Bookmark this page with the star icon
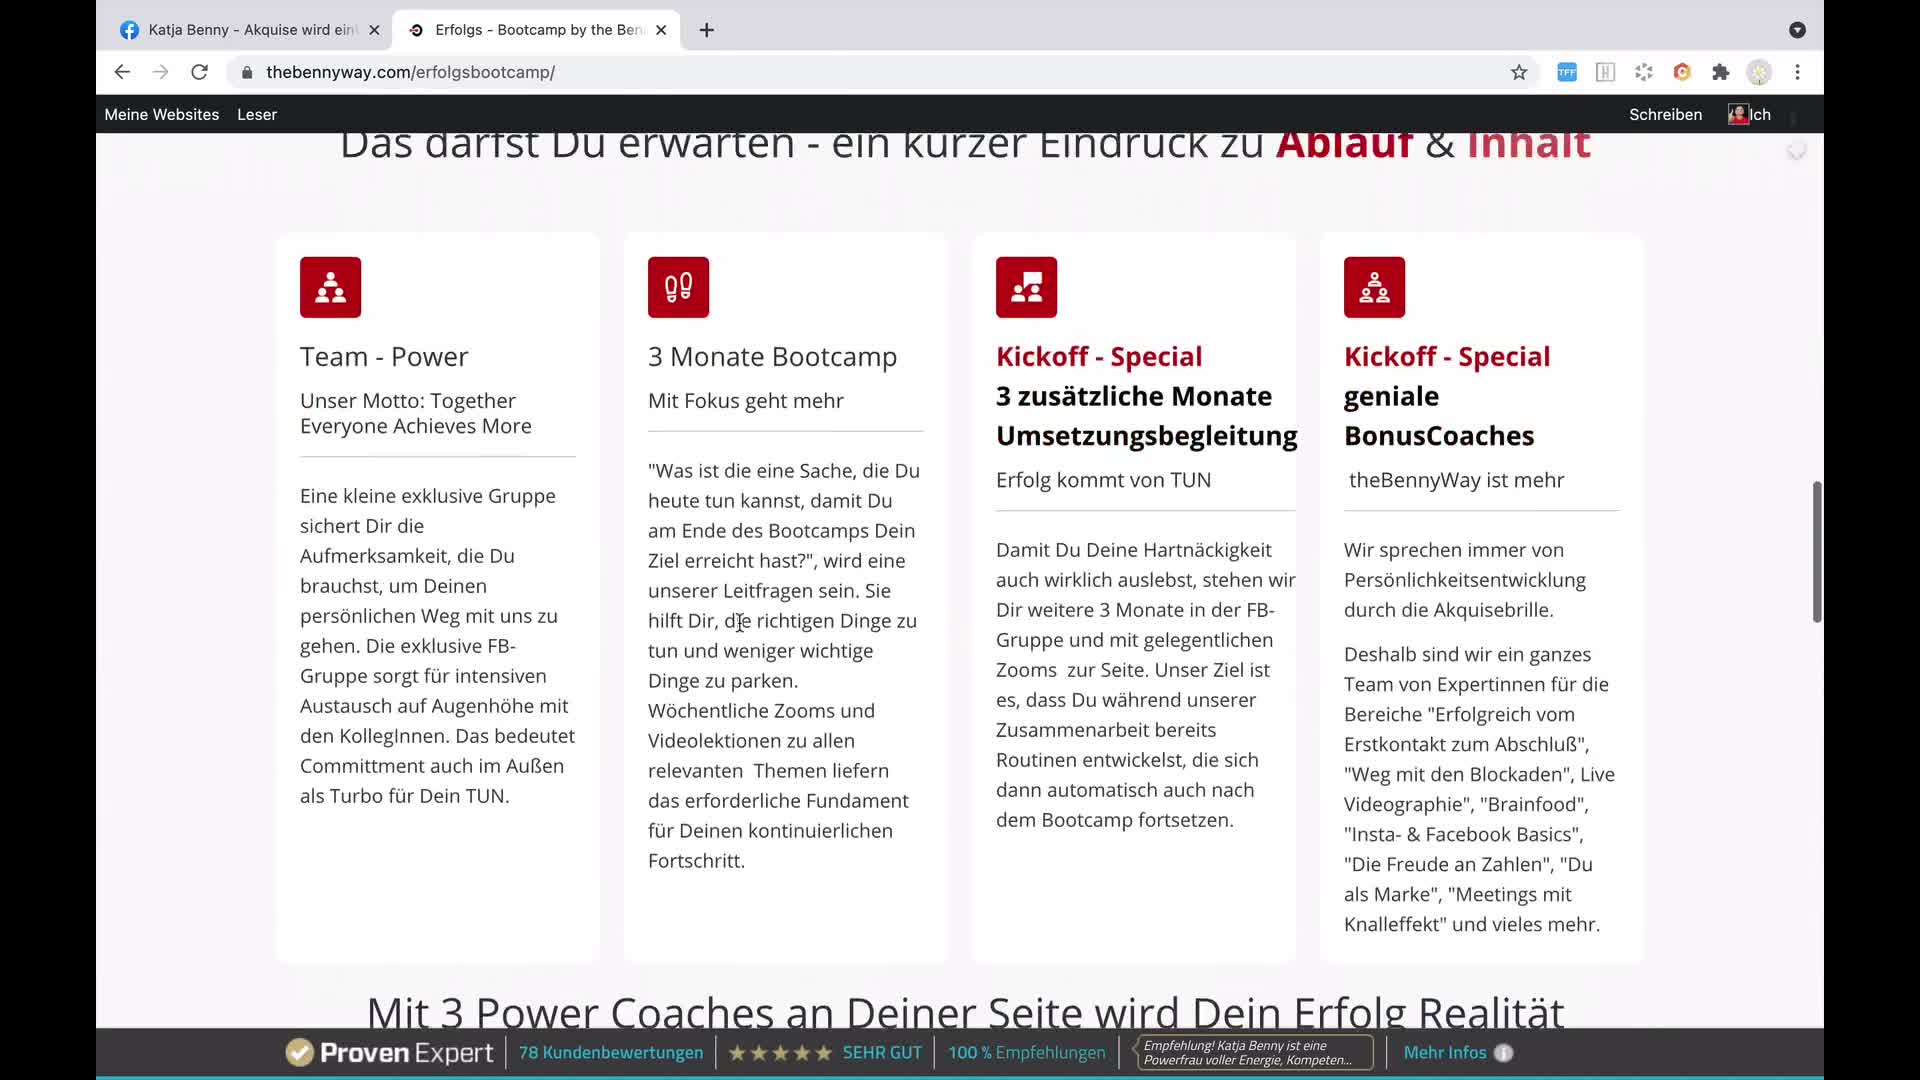Screen dimensions: 1920x1080 point(1518,72)
